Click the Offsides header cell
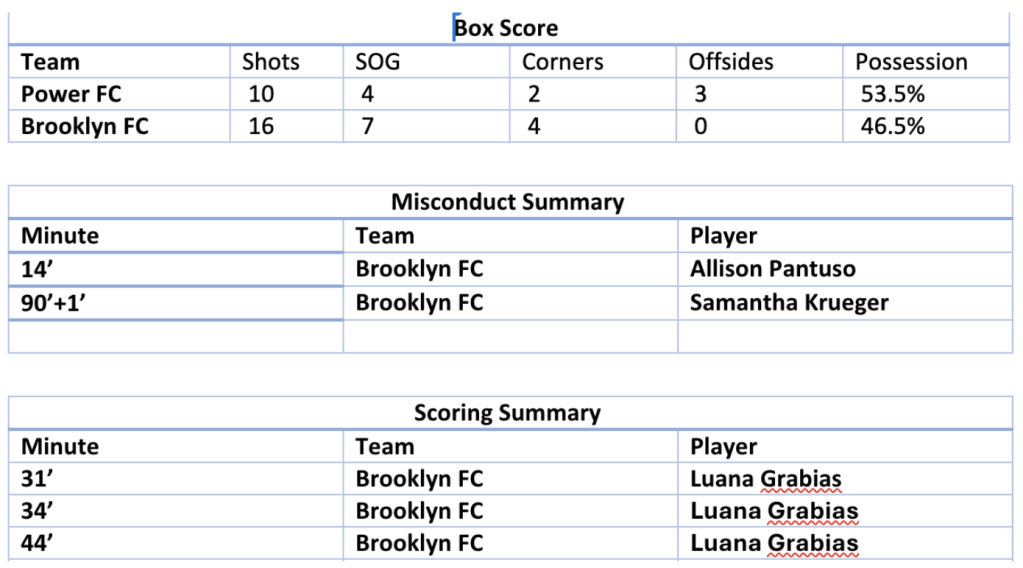1023x568 pixels. (x=759, y=62)
